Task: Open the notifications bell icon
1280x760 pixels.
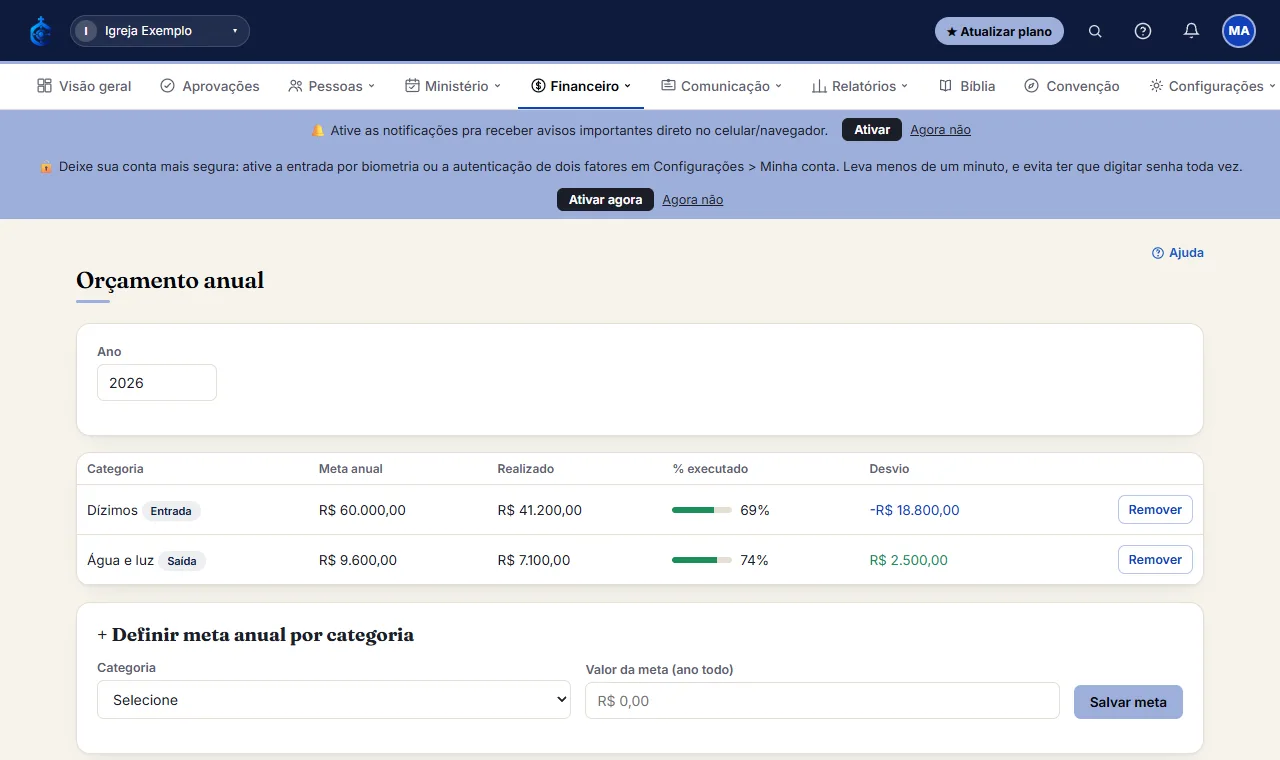Action: (x=1191, y=31)
